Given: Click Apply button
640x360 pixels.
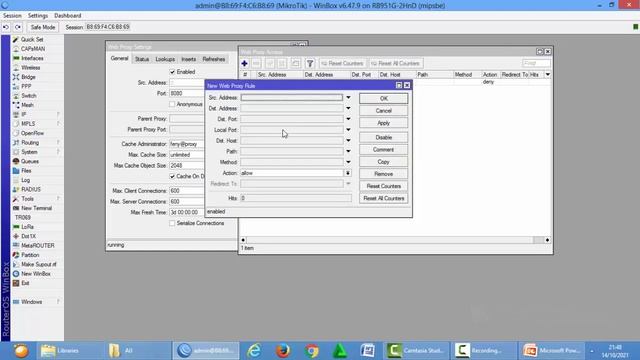Looking at the screenshot, I should click(383, 123).
